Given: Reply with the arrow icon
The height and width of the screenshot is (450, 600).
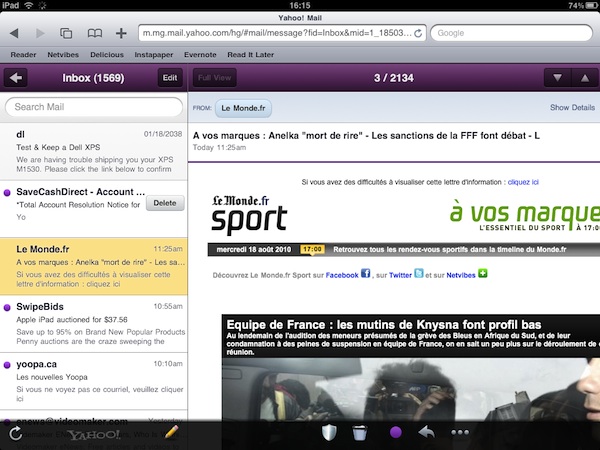Looking at the screenshot, I should (x=427, y=432).
